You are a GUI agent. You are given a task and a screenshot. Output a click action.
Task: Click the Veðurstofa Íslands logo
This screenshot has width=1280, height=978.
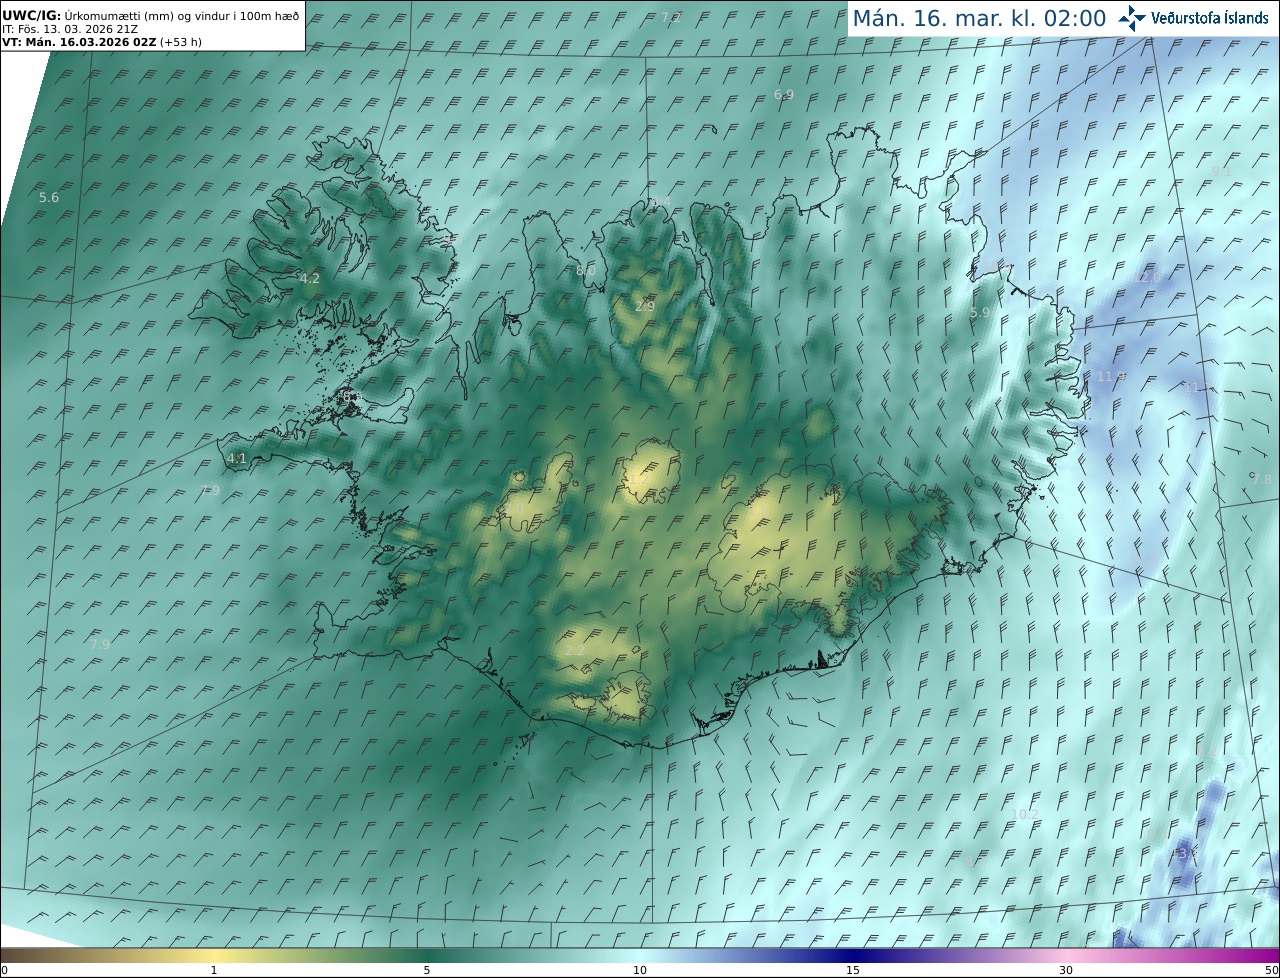click(x=1194, y=18)
